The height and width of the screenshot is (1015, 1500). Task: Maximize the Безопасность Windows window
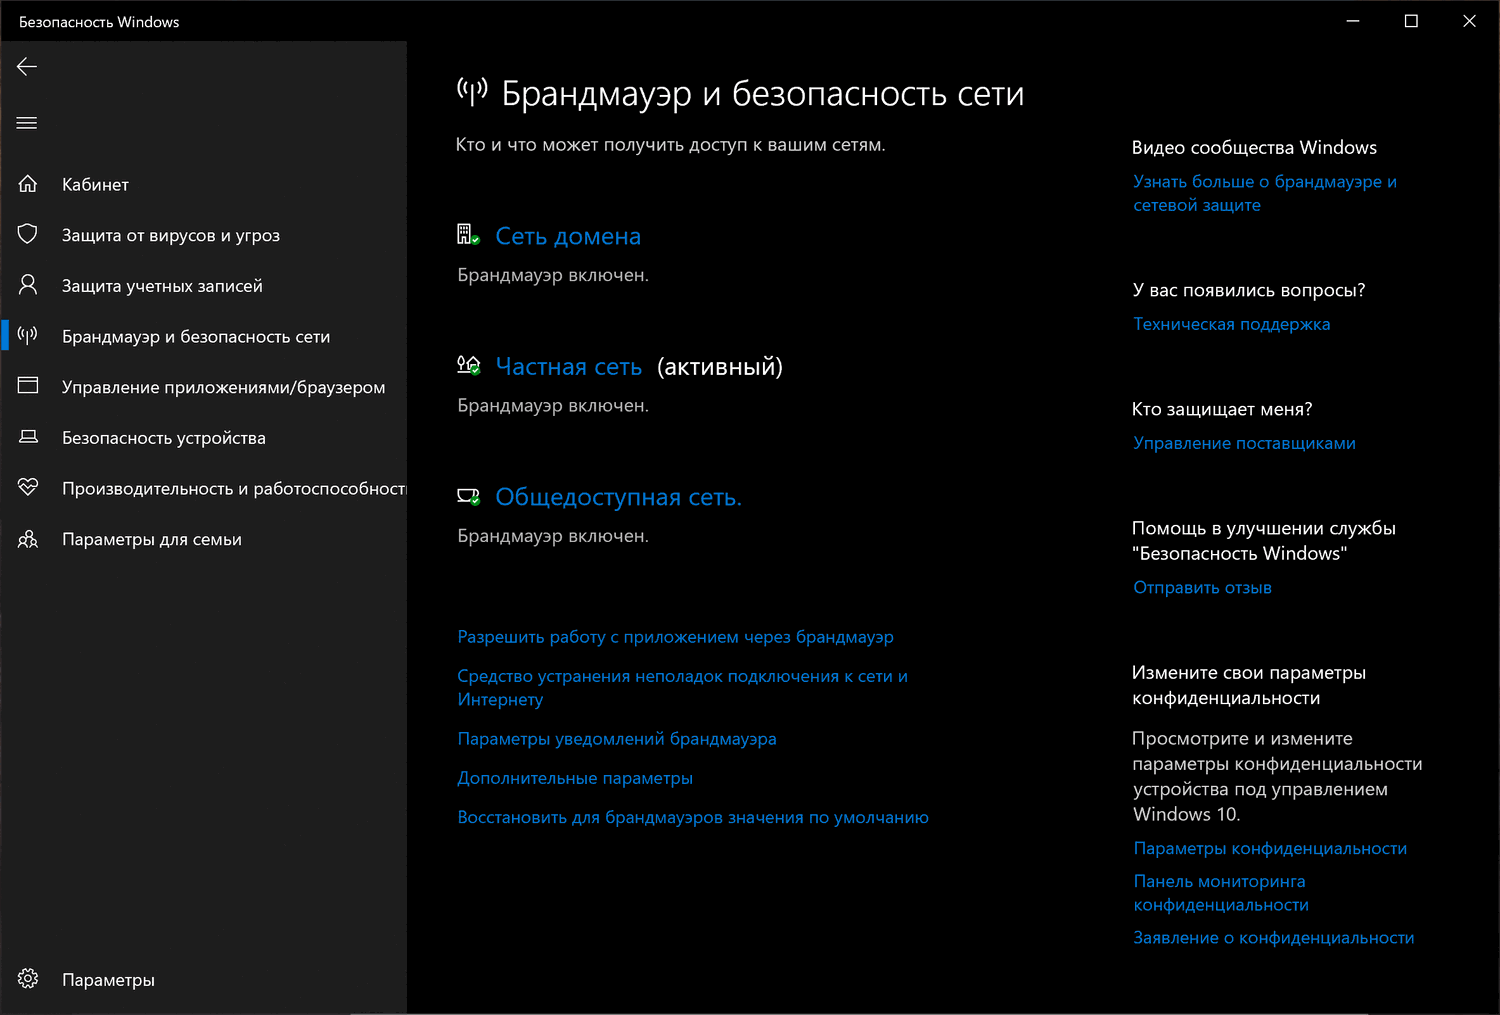pyautogui.click(x=1411, y=21)
